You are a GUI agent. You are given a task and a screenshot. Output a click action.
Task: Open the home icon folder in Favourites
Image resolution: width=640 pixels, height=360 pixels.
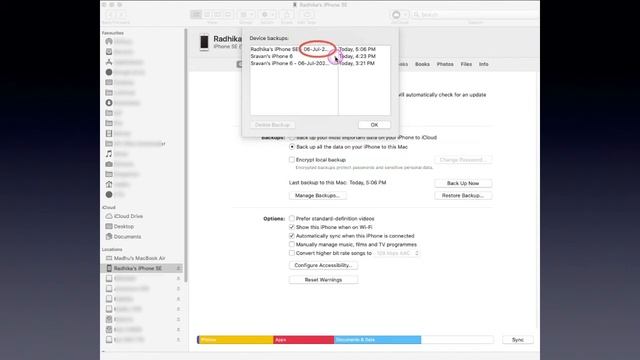pyautogui.click(x=109, y=184)
